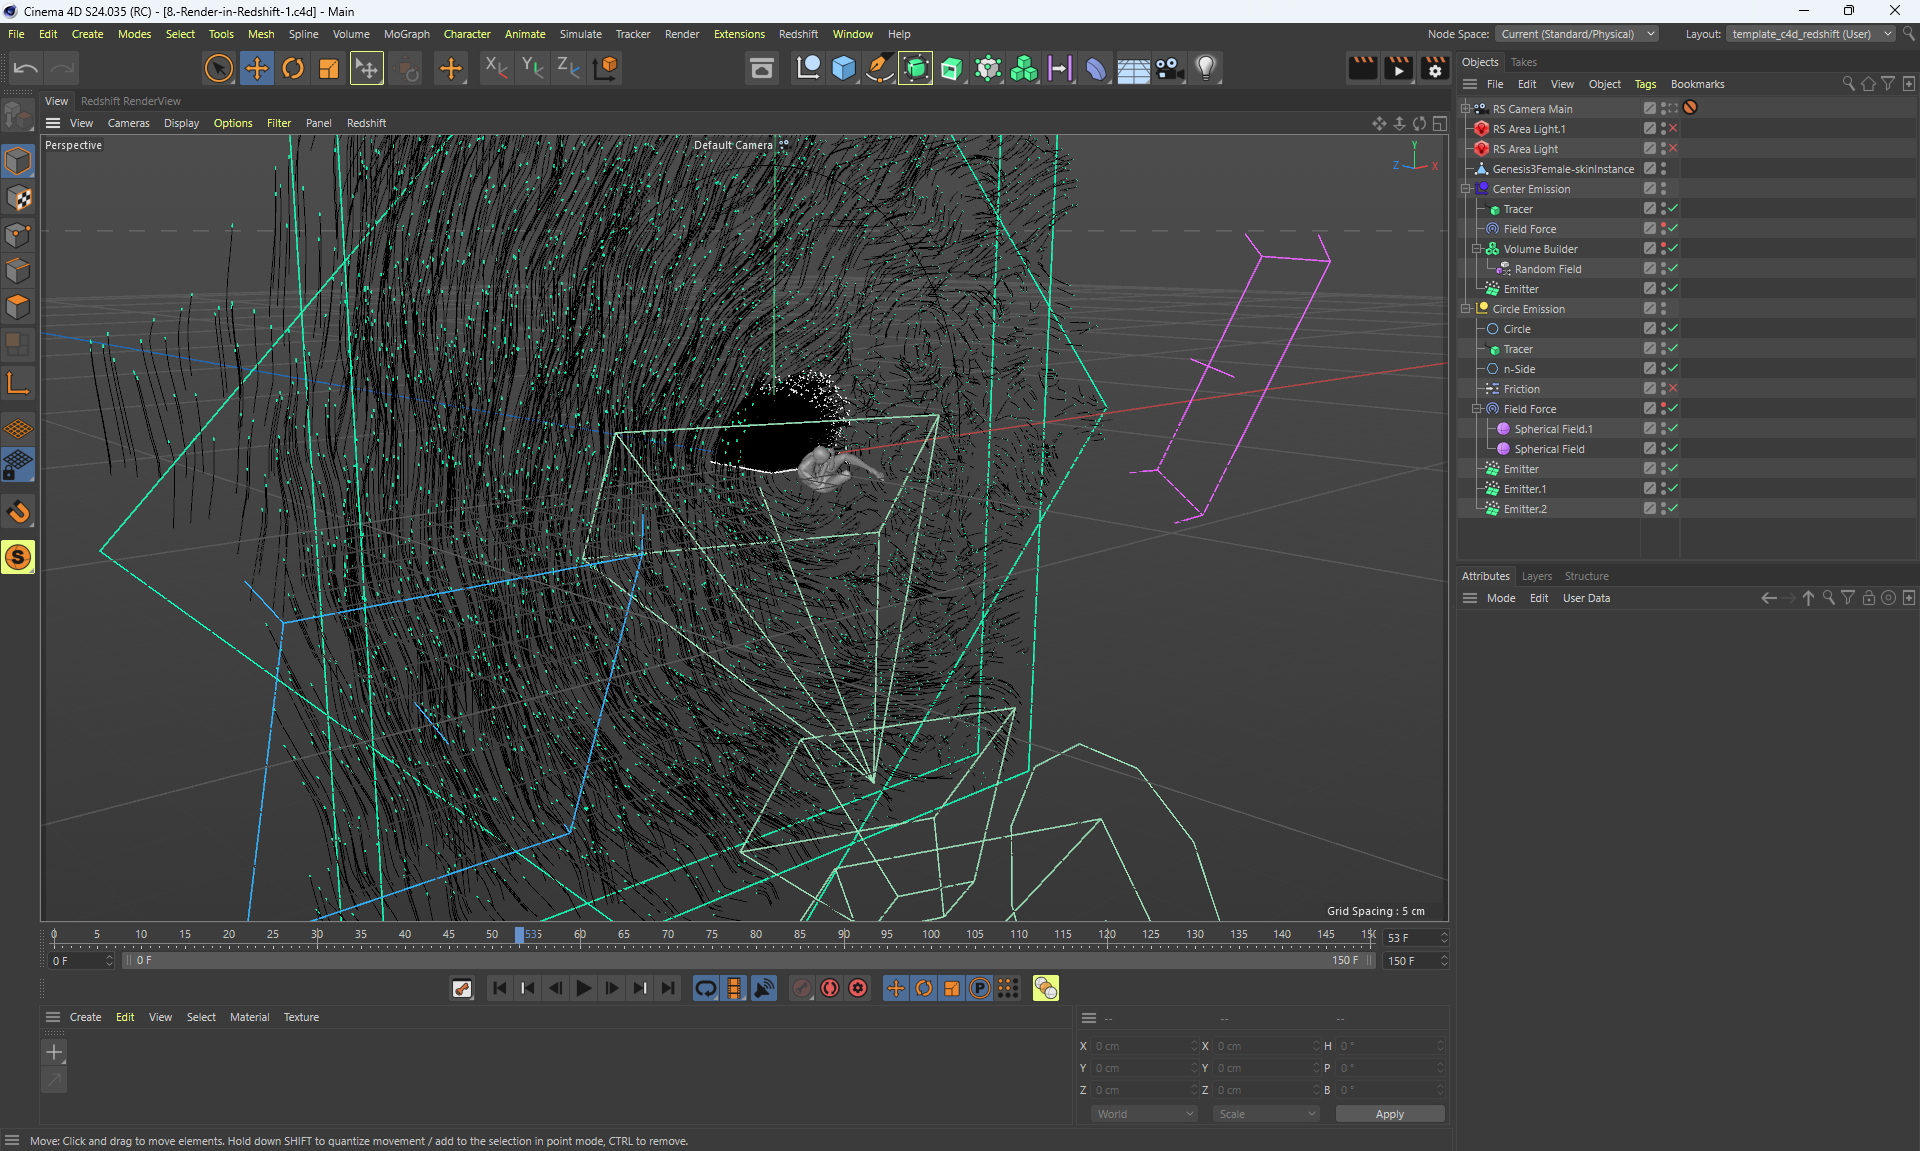Toggle the enable checkmark of Friction object
The image size is (1920, 1151).
coord(1673,388)
